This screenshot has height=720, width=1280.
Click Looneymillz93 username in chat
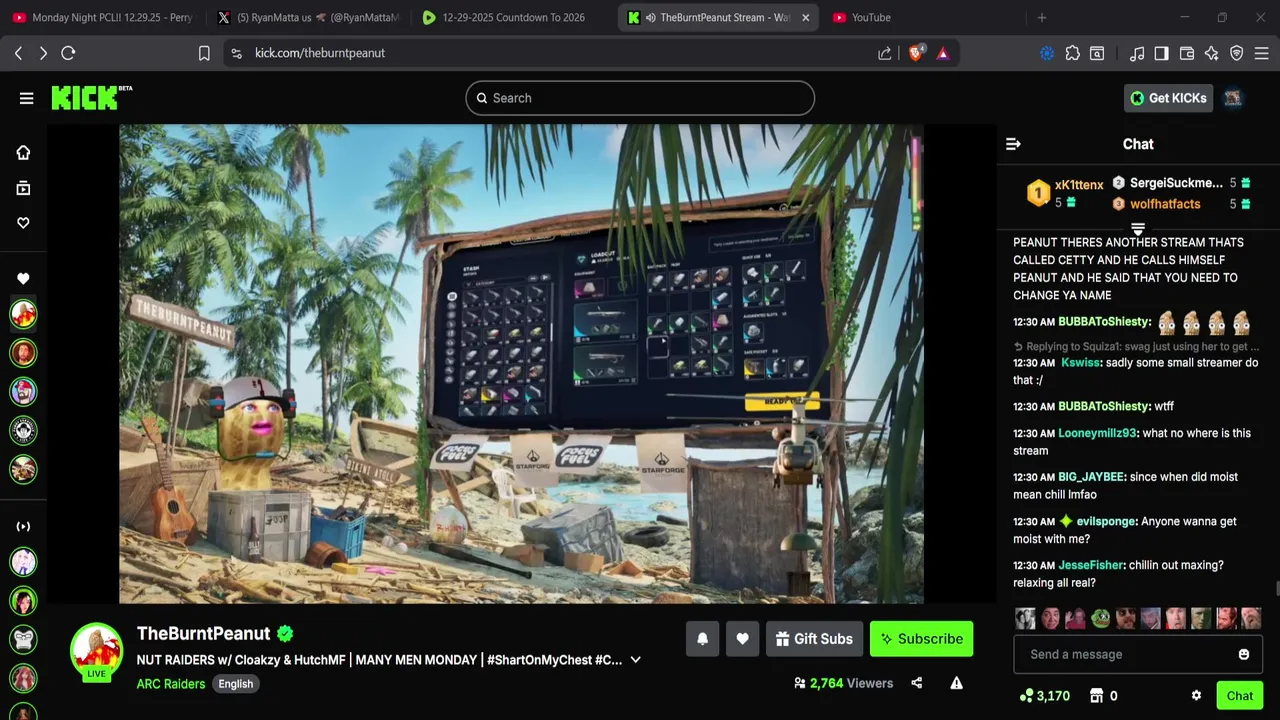[1097, 433]
